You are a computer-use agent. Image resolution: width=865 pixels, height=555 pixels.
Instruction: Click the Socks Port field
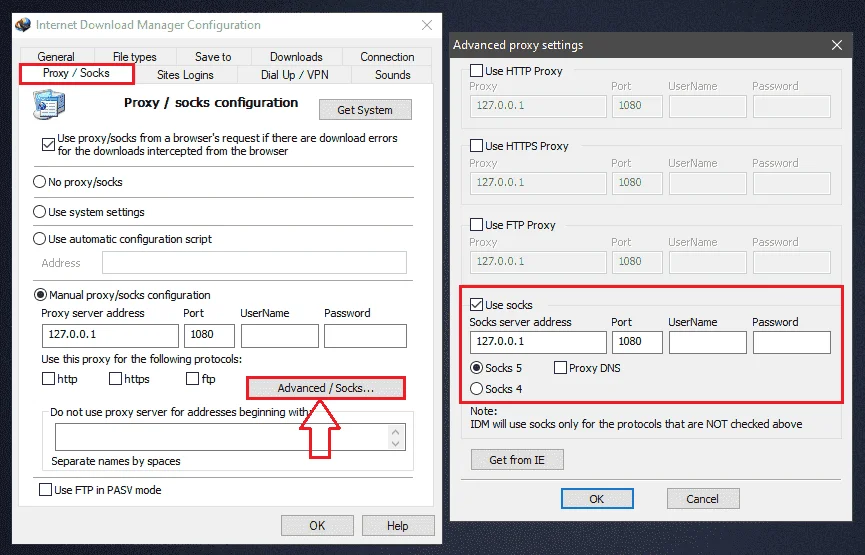(637, 342)
